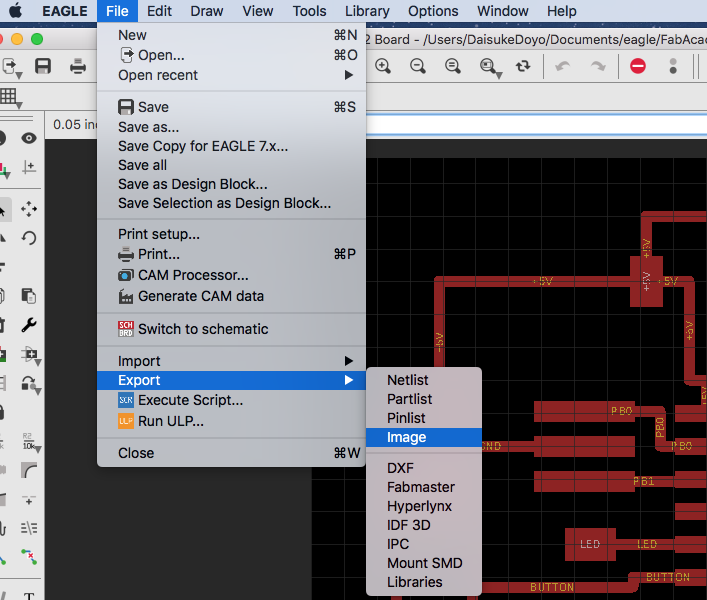Viewport: 707px width, 600px height.
Task: Click the Go traffic-light dots icon
Action: [x=673, y=66]
